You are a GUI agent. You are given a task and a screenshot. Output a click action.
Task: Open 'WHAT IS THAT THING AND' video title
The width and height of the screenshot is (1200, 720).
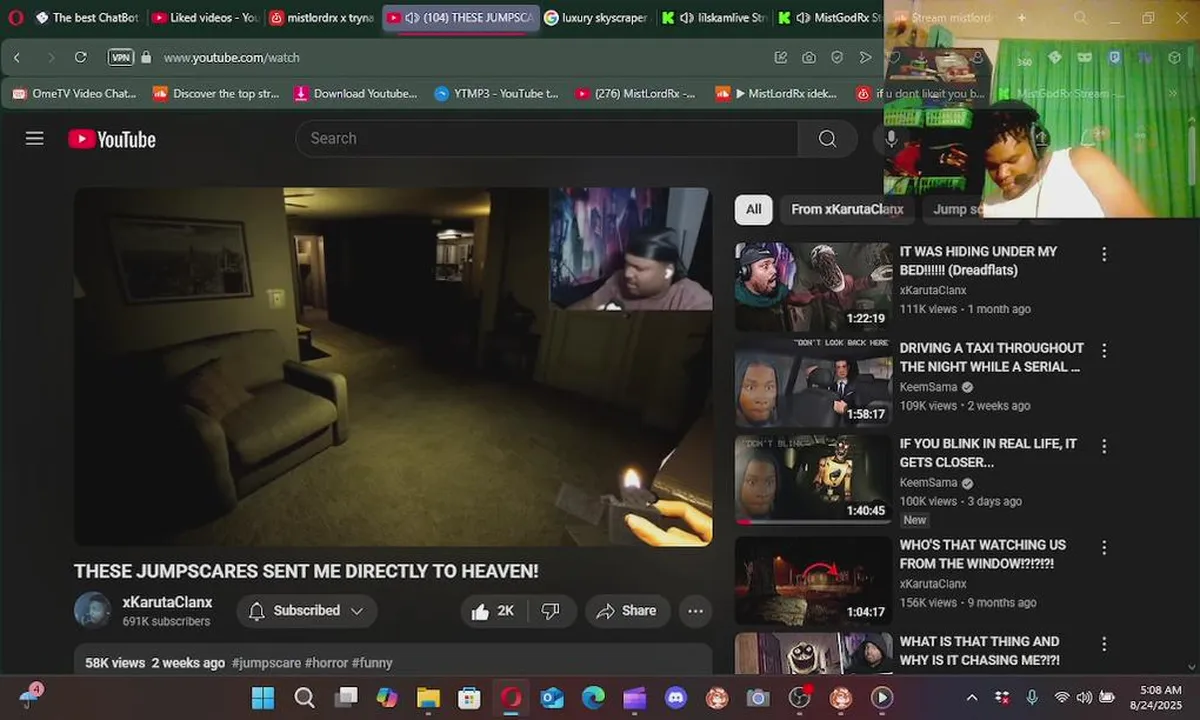coord(979,650)
